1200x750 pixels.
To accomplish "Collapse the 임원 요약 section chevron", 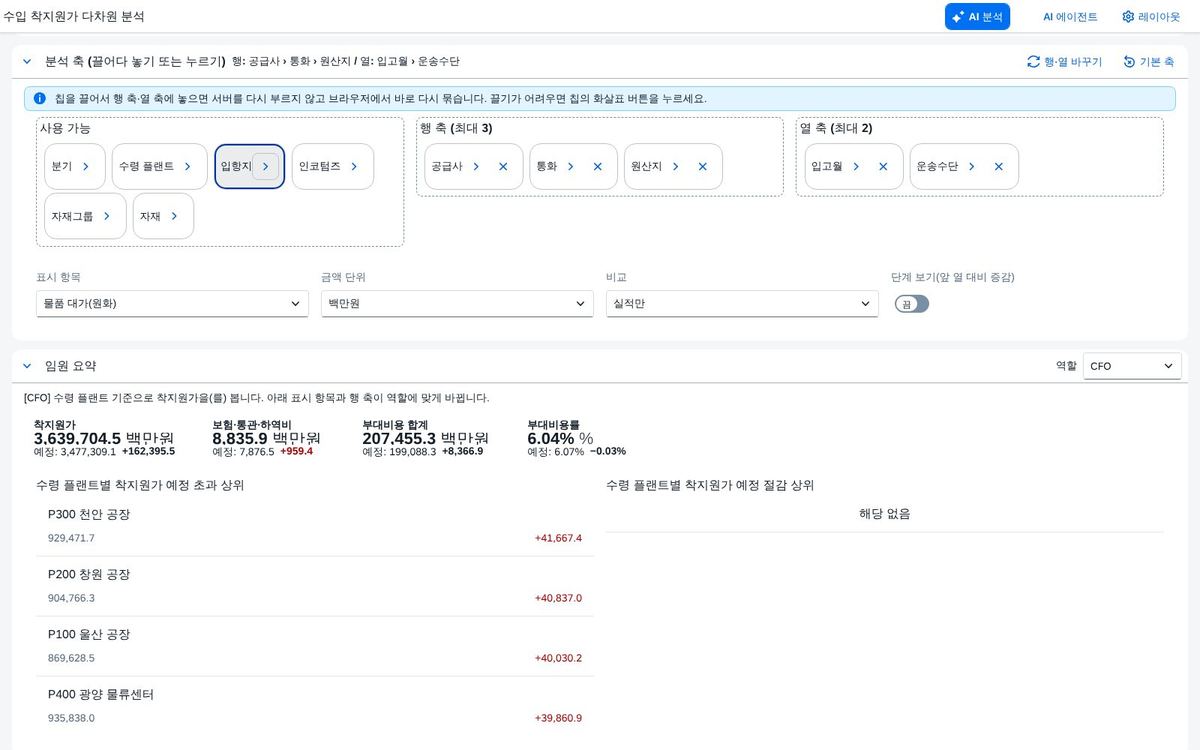I will click(x=27, y=366).
